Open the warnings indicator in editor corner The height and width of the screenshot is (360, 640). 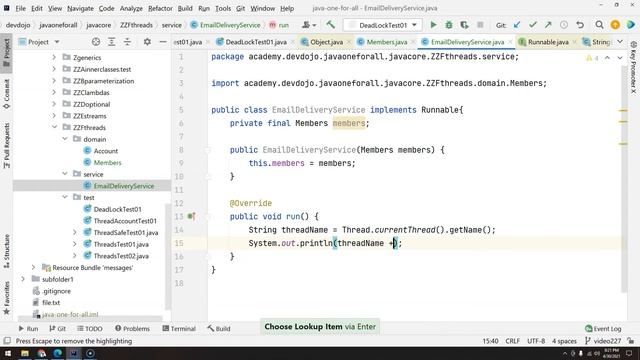tap(592, 58)
